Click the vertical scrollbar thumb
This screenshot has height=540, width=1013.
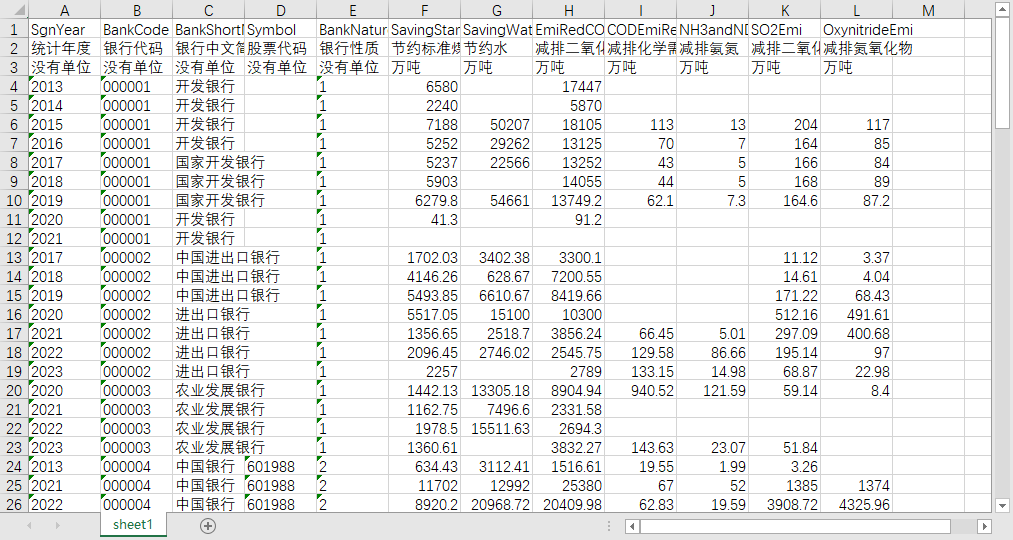[1002, 74]
